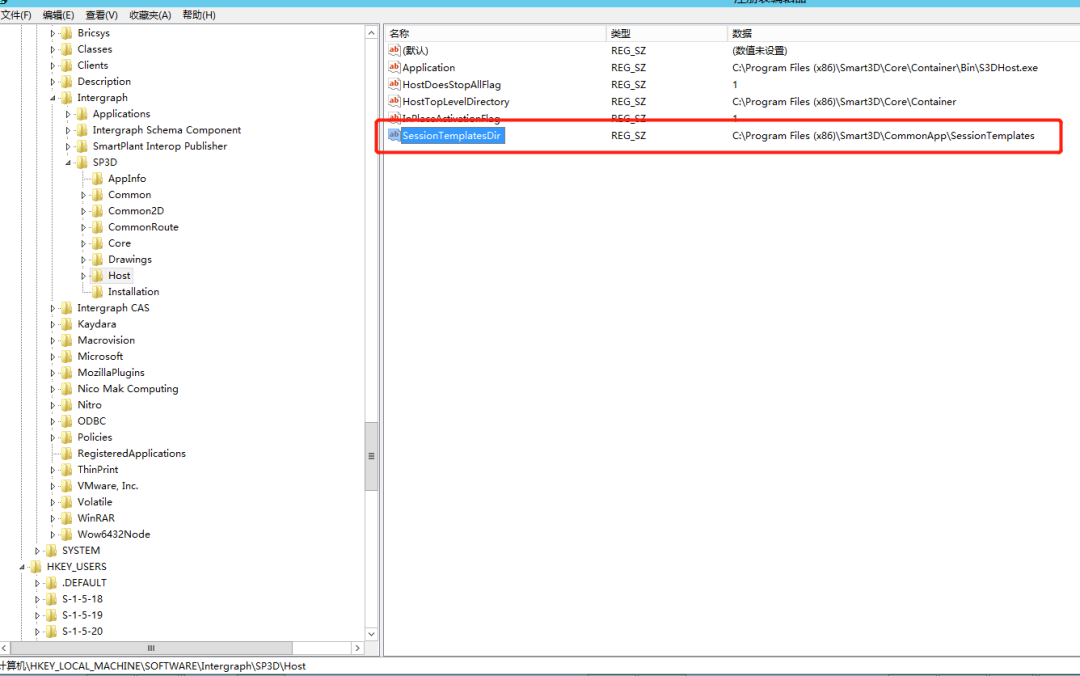Select the Nico Mak Computing key

tap(127, 389)
